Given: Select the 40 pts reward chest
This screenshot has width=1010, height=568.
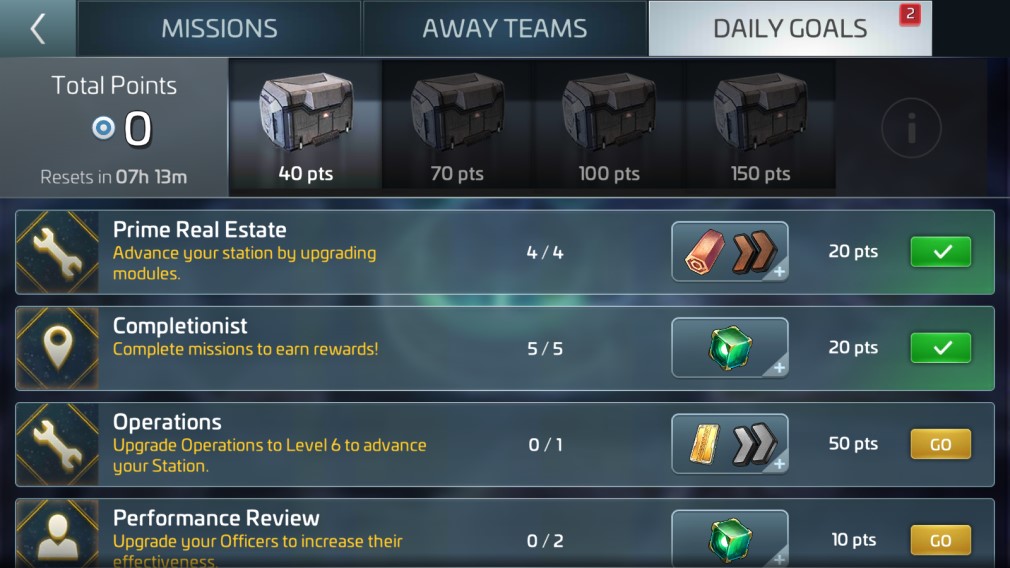Looking at the screenshot, I should coord(305,128).
